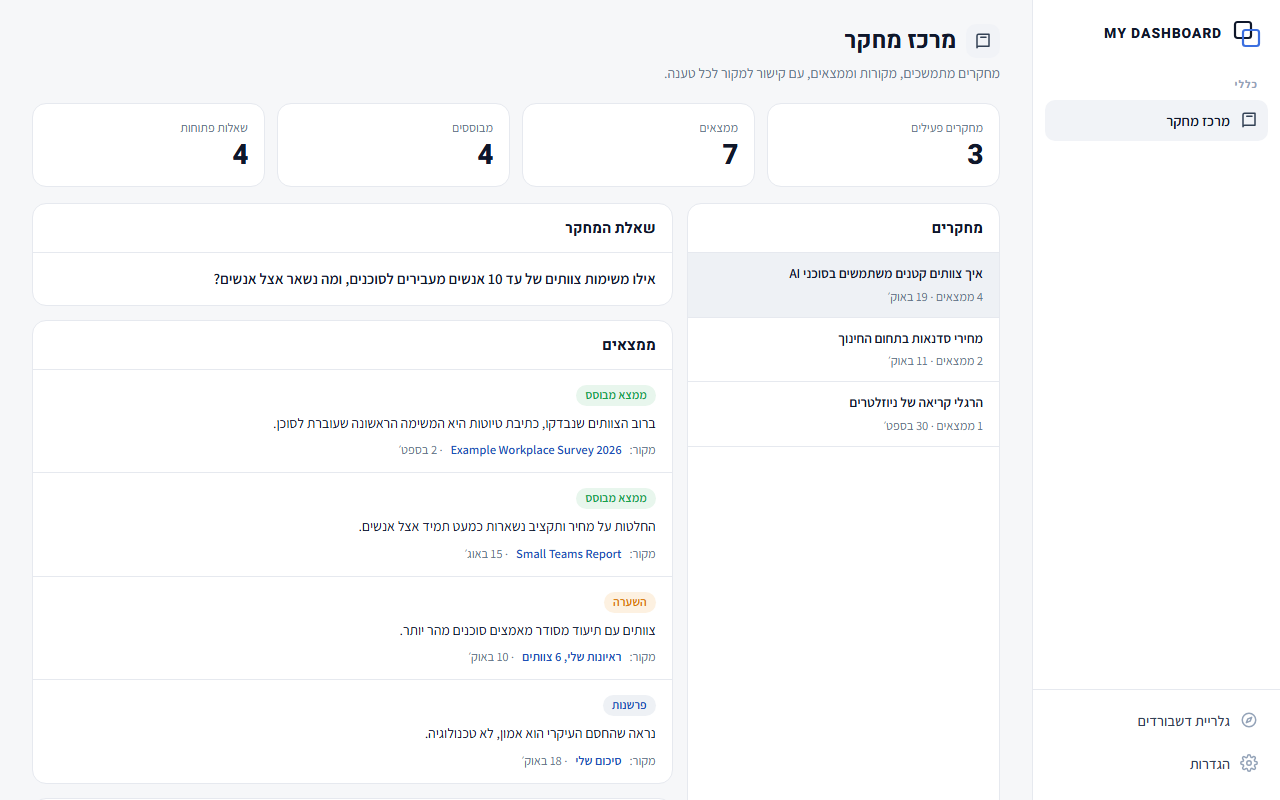Open source link Small Teams Report
The width and height of the screenshot is (1280, 800).
(569, 554)
